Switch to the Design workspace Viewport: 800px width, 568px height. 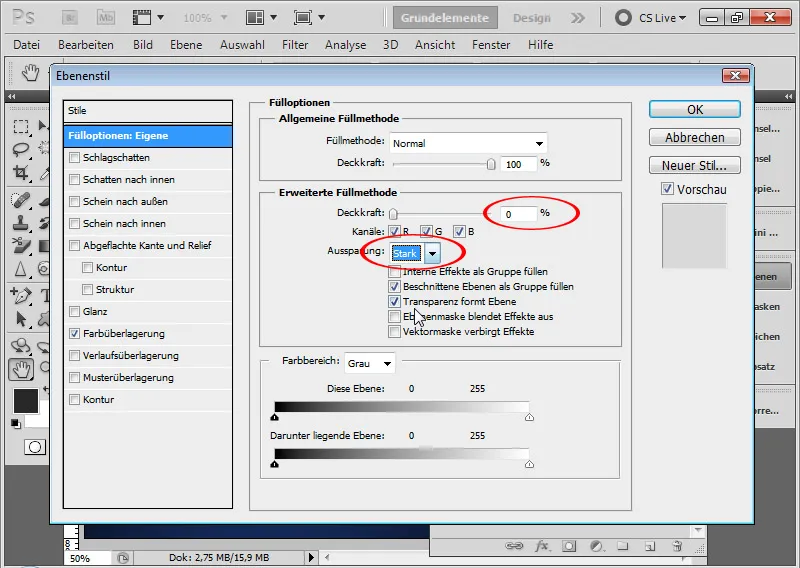532,18
